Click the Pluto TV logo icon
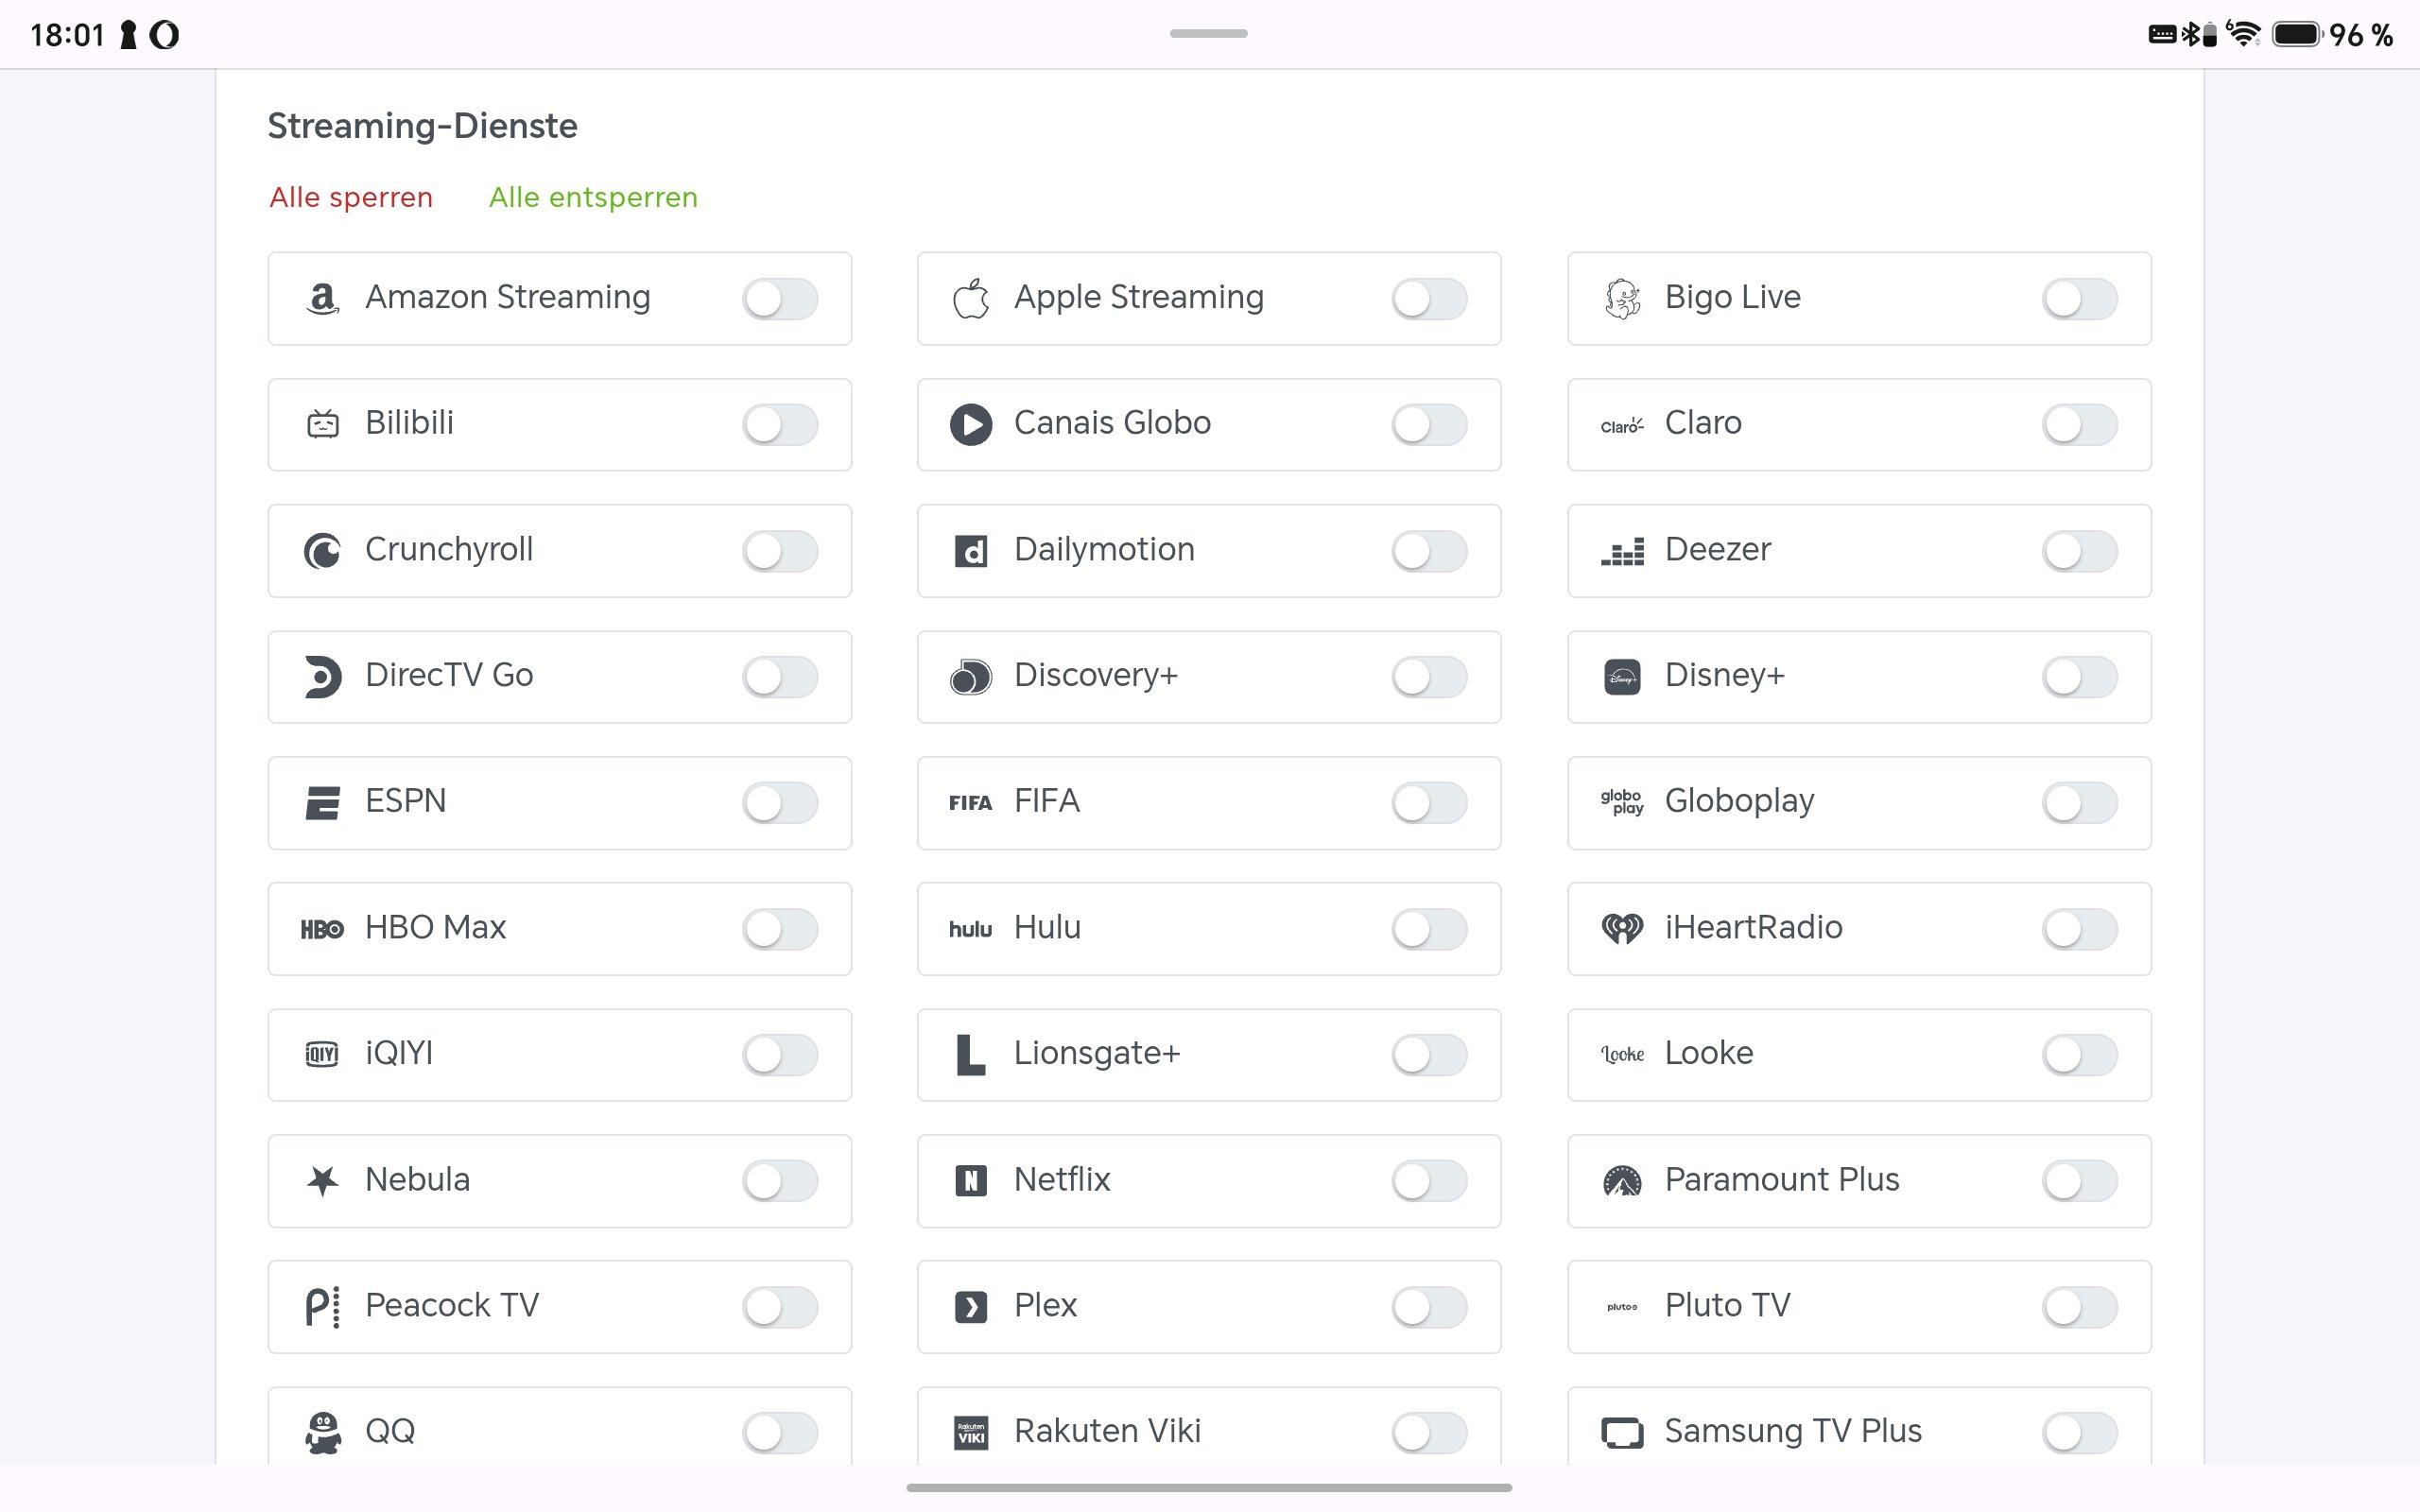The height and width of the screenshot is (1512, 2420). coord(1622,1307)
